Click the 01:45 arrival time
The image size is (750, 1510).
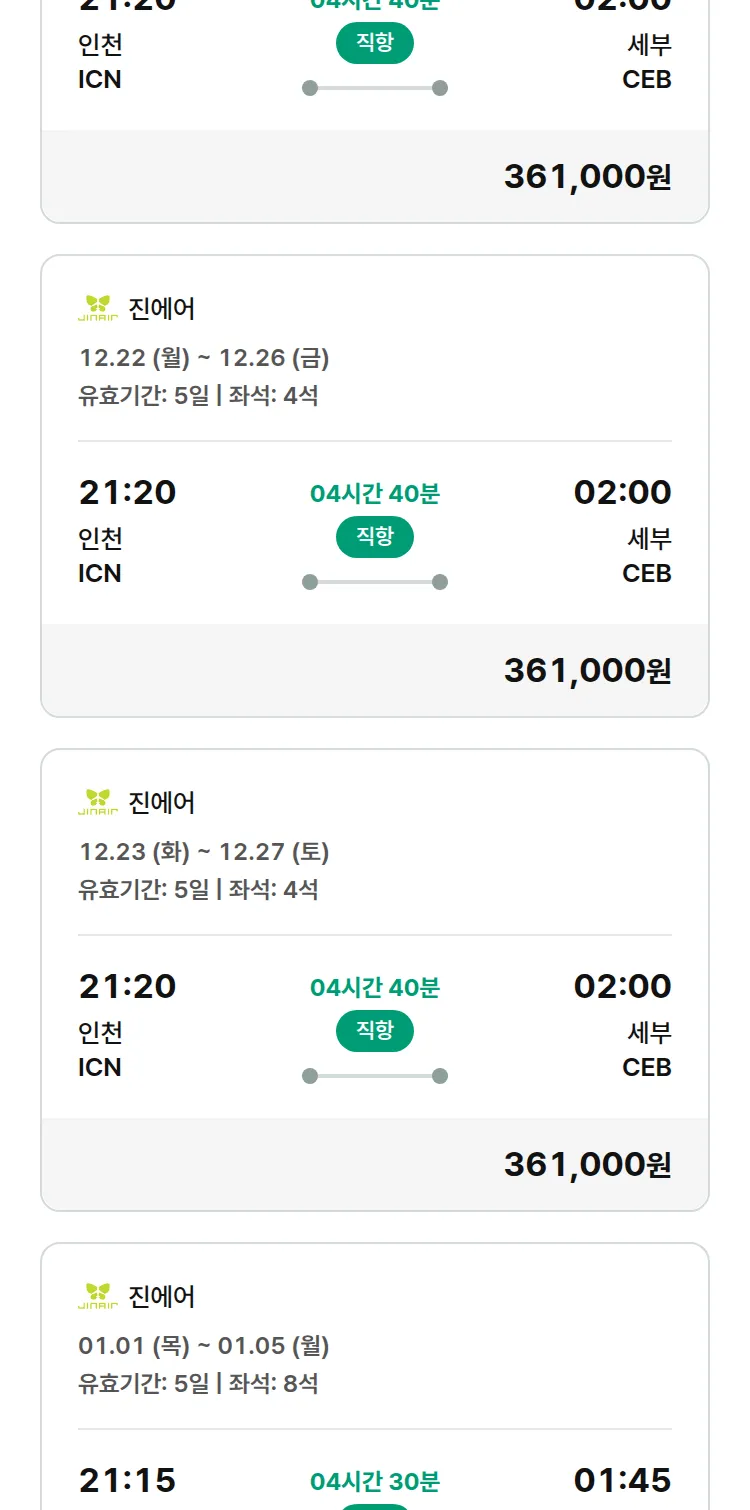pyautogui.click(x=622, y=1480)
